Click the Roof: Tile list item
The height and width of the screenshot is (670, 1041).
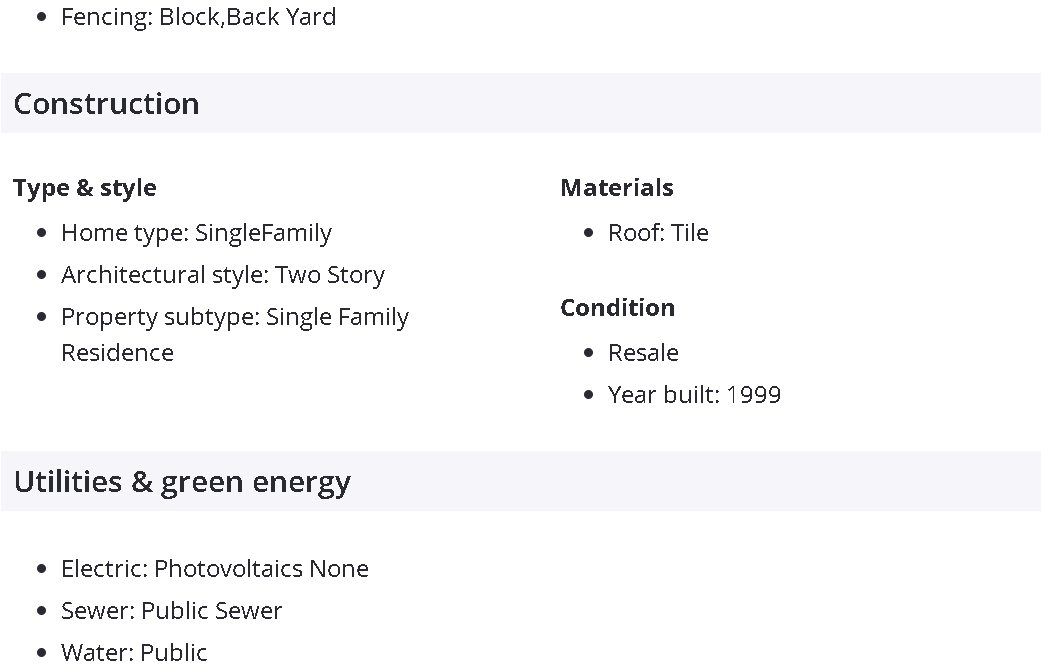pos(658,233)
